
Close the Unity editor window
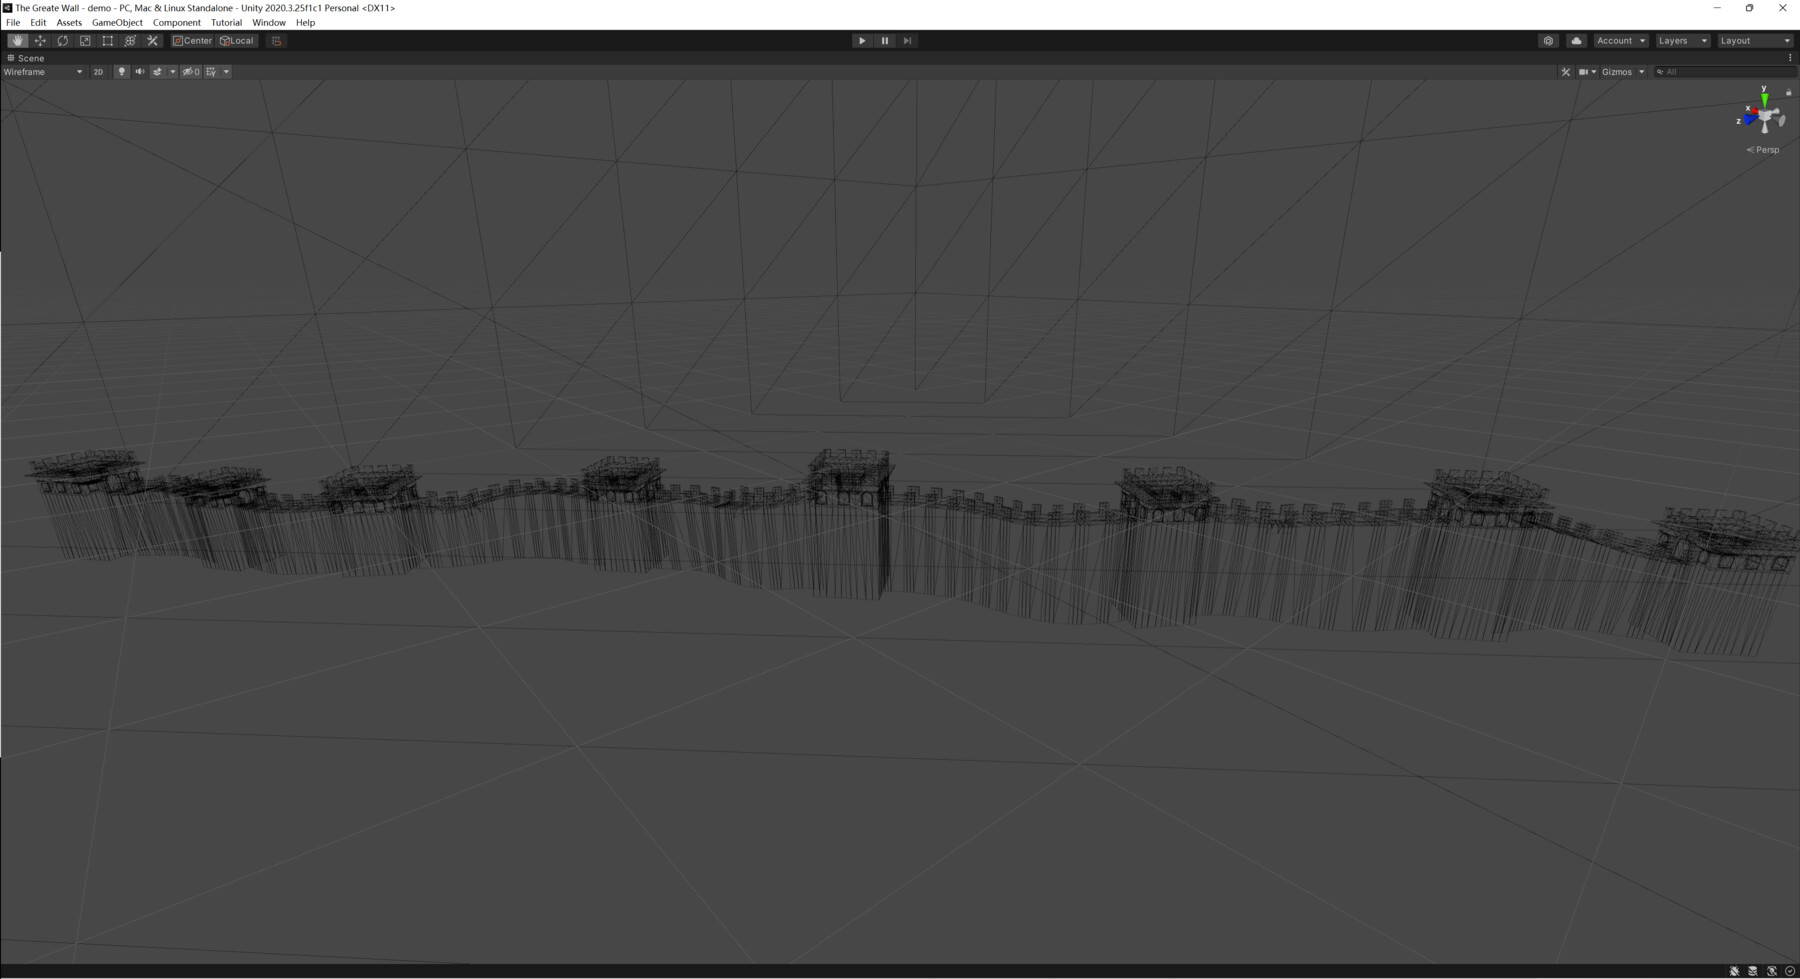pos(1783,8)
